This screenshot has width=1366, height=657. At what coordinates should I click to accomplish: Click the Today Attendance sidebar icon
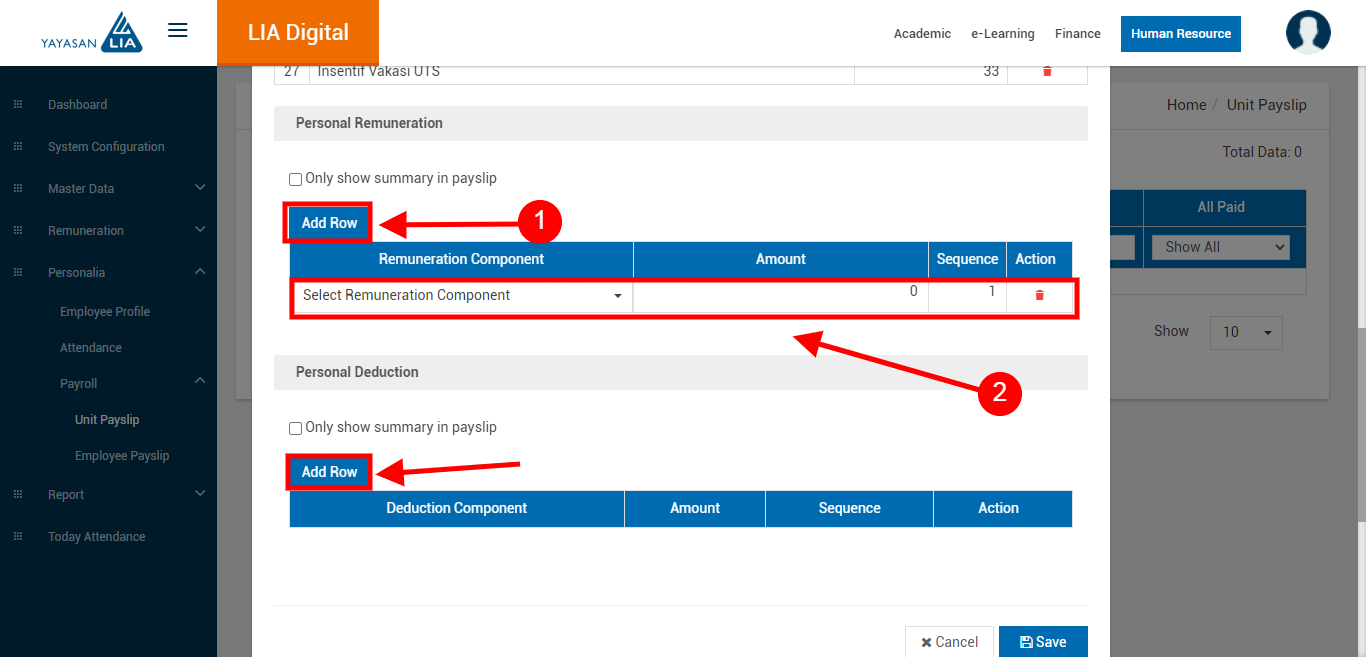pos(17,537)
